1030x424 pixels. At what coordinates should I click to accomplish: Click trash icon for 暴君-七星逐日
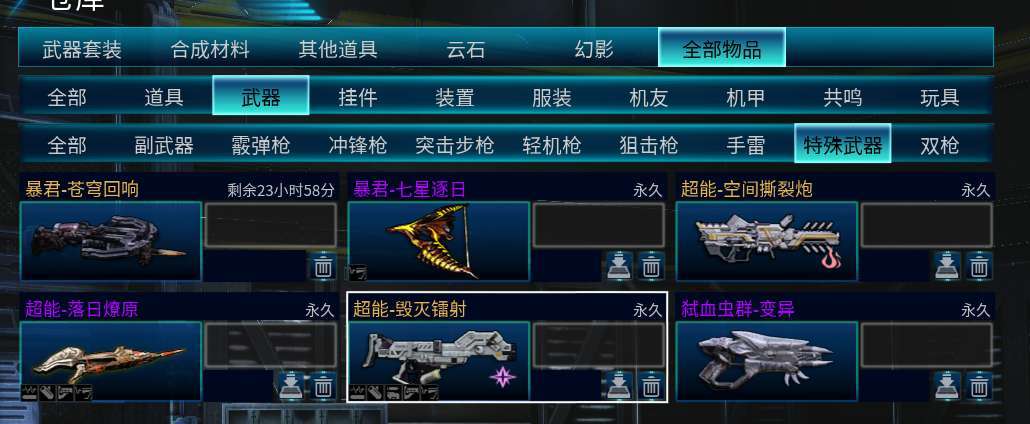click(x=651, y=267)
